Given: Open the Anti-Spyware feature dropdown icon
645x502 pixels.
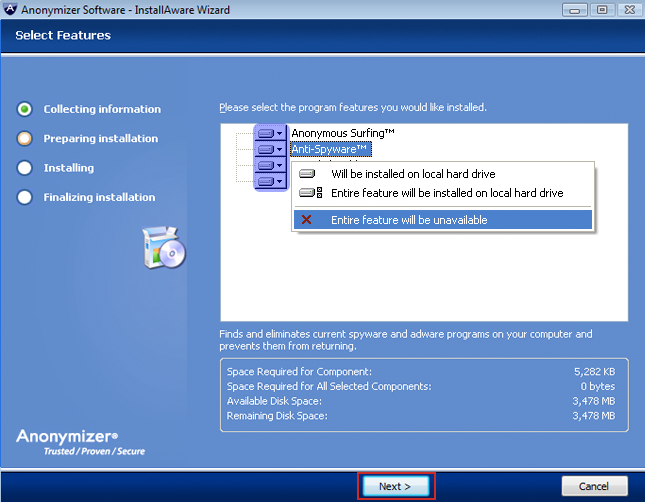Looking at the screenshot, I should 271,149.
